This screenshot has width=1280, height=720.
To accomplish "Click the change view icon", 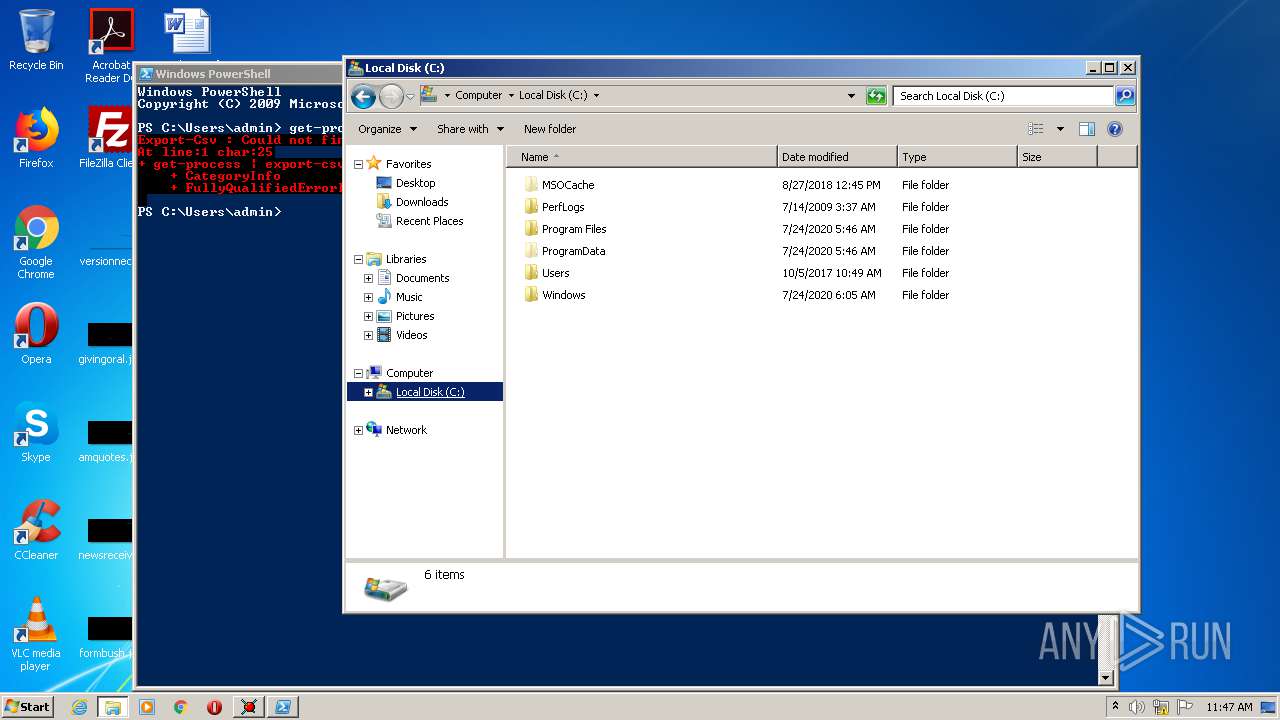I will pos(1036,129).
